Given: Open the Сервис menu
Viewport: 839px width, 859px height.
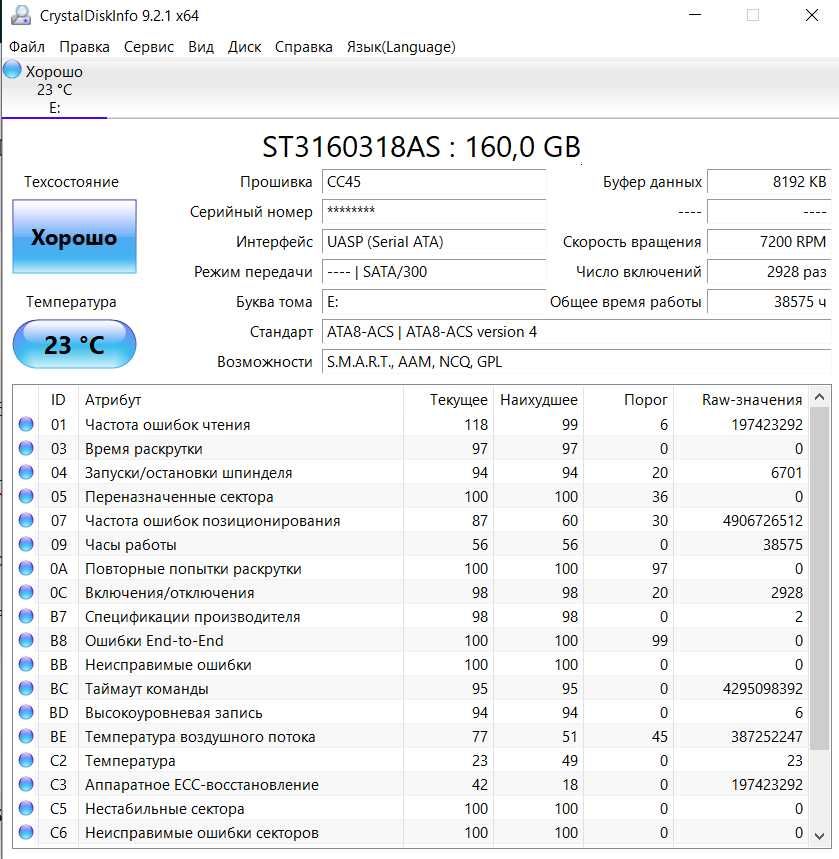Looking at the screenshot, I should point(149,47).
